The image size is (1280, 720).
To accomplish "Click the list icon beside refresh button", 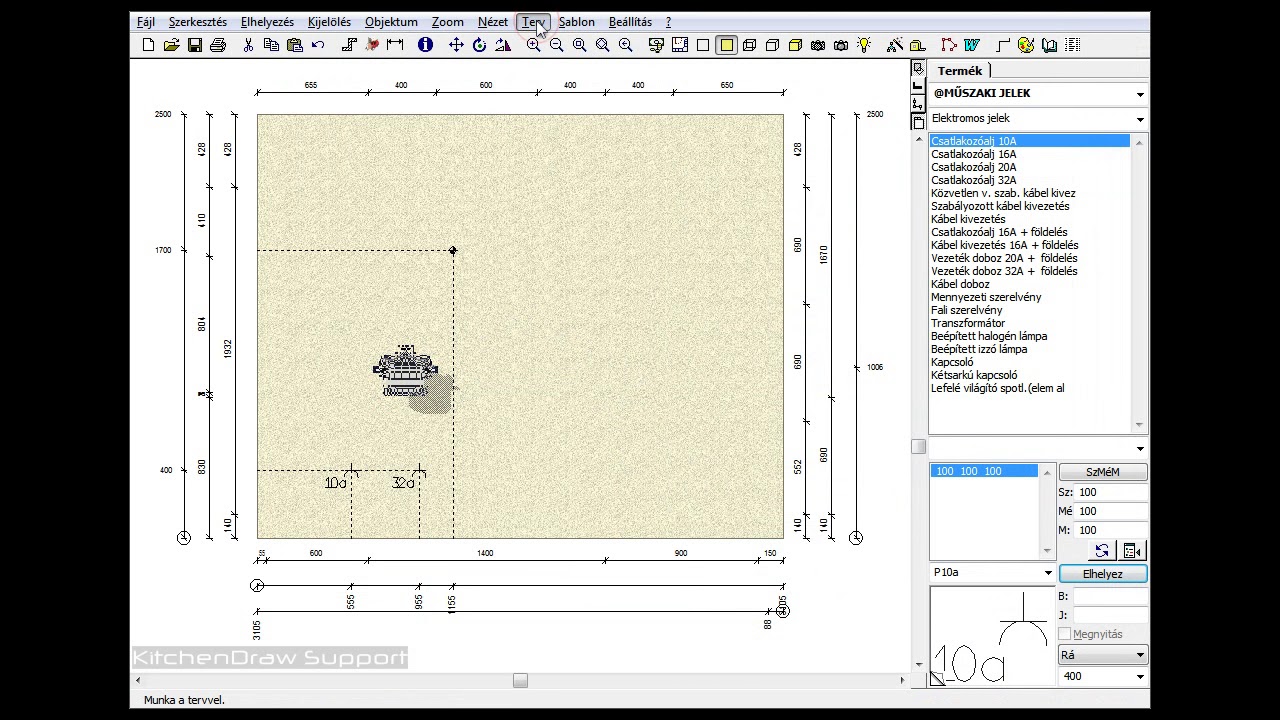I will point(1132,551).
